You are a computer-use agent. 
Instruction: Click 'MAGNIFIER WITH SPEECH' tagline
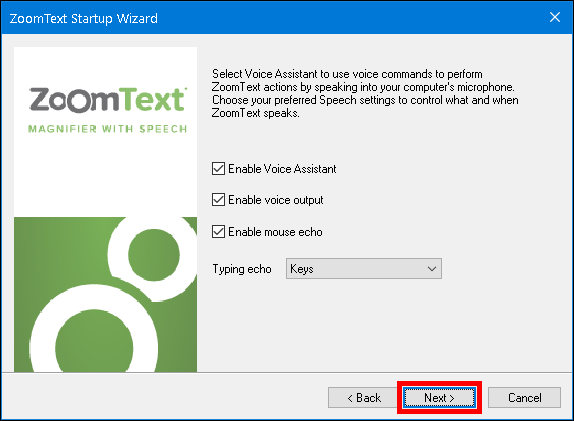point(108,129)
